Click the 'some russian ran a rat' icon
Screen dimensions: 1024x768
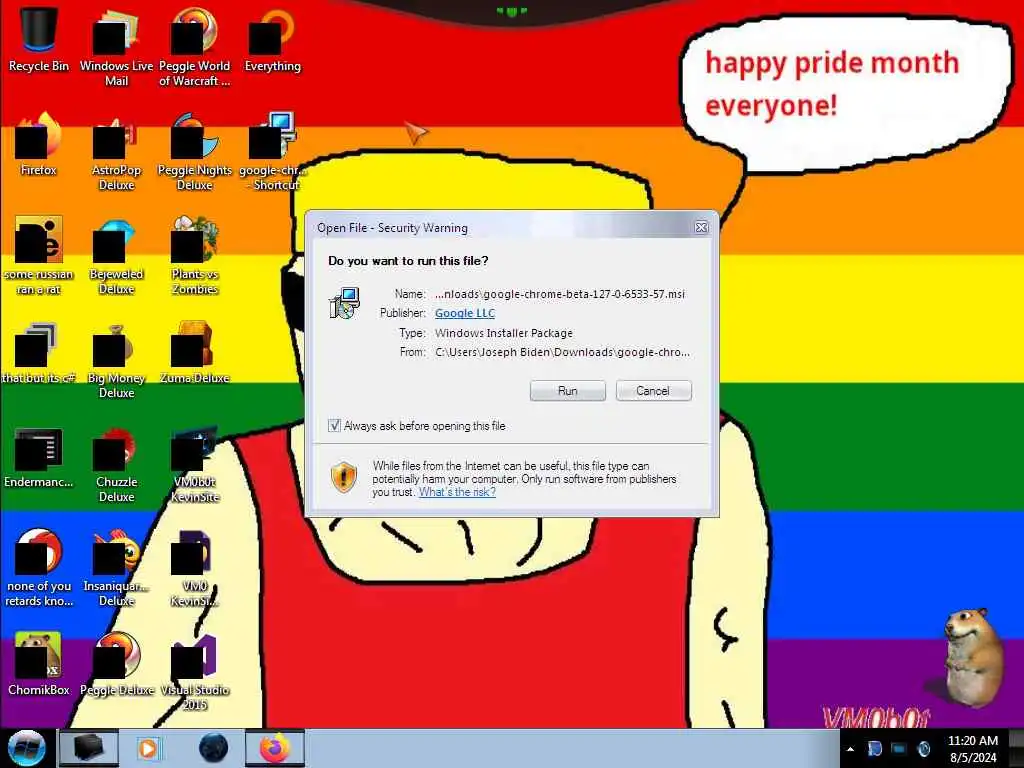click(x=39, y=256)
